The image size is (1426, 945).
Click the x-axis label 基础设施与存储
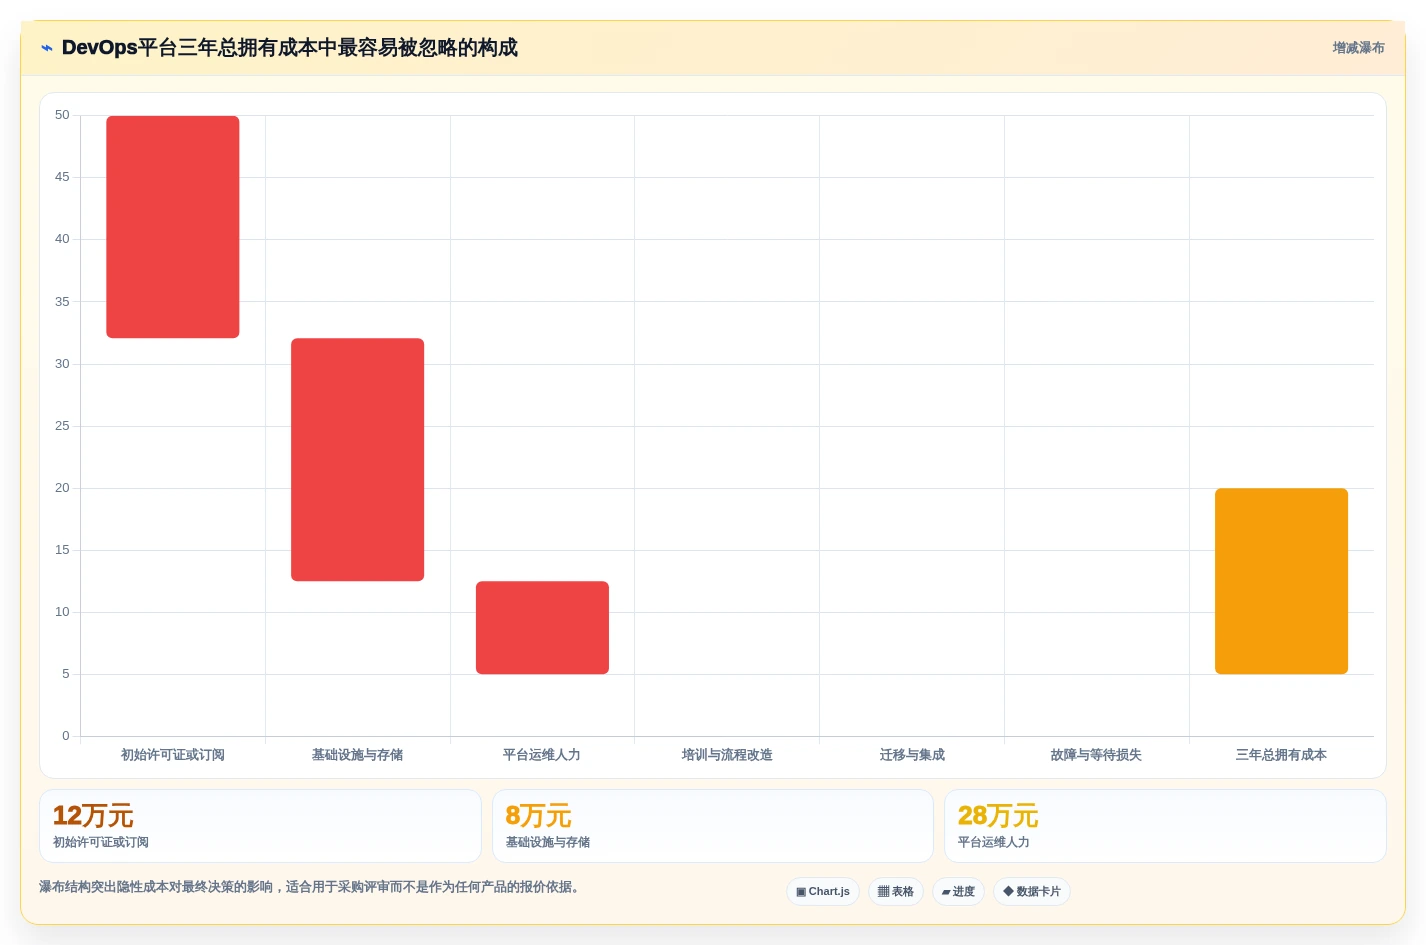pyautogui.click(x=357, y=755)
